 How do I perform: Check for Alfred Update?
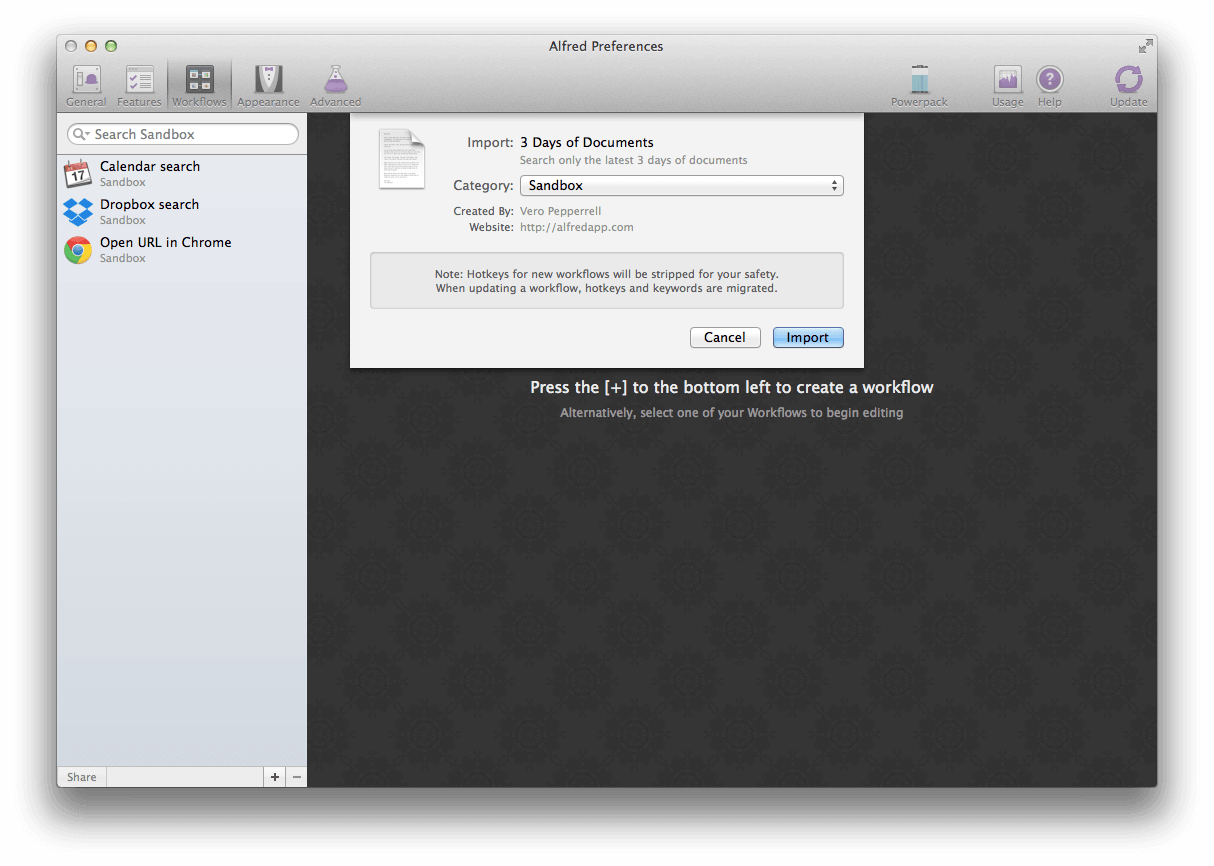point(1128,84)
